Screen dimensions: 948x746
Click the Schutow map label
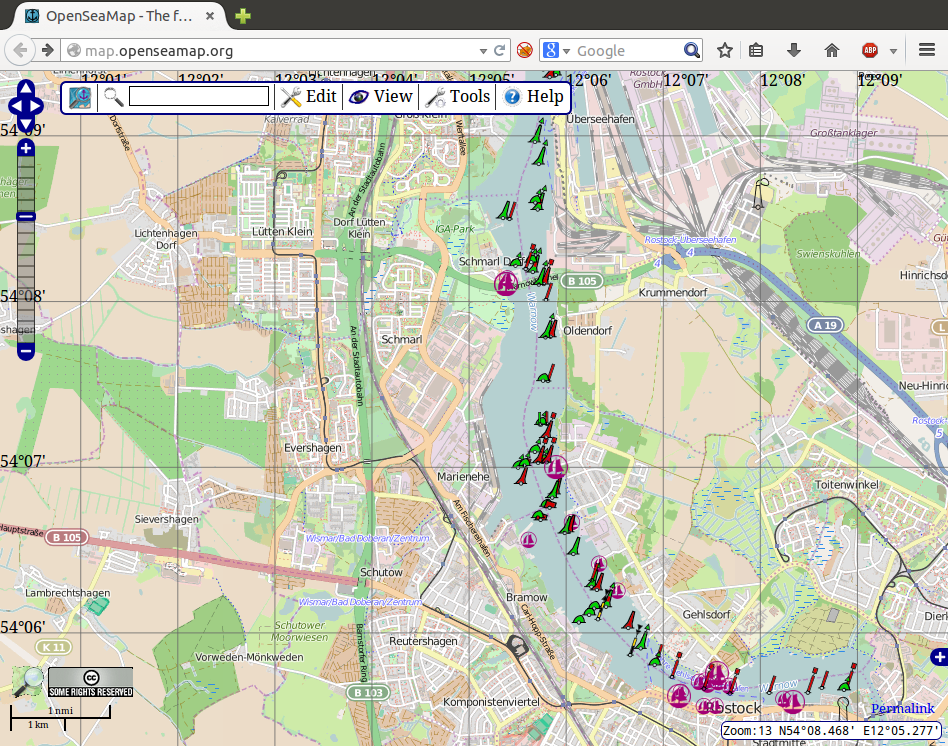point(381,572)
